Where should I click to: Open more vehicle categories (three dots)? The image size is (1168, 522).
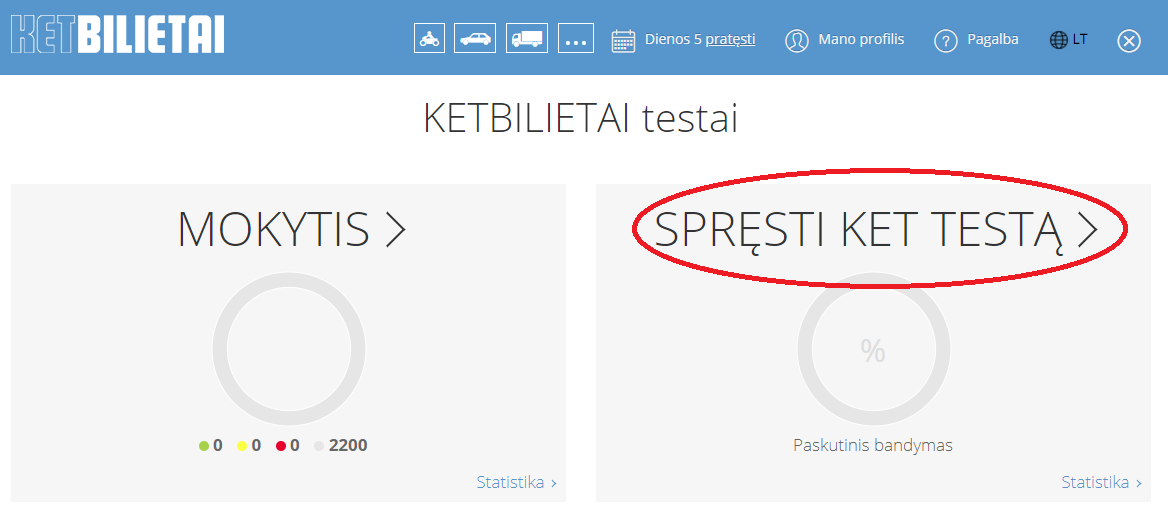tap(575, 40)
